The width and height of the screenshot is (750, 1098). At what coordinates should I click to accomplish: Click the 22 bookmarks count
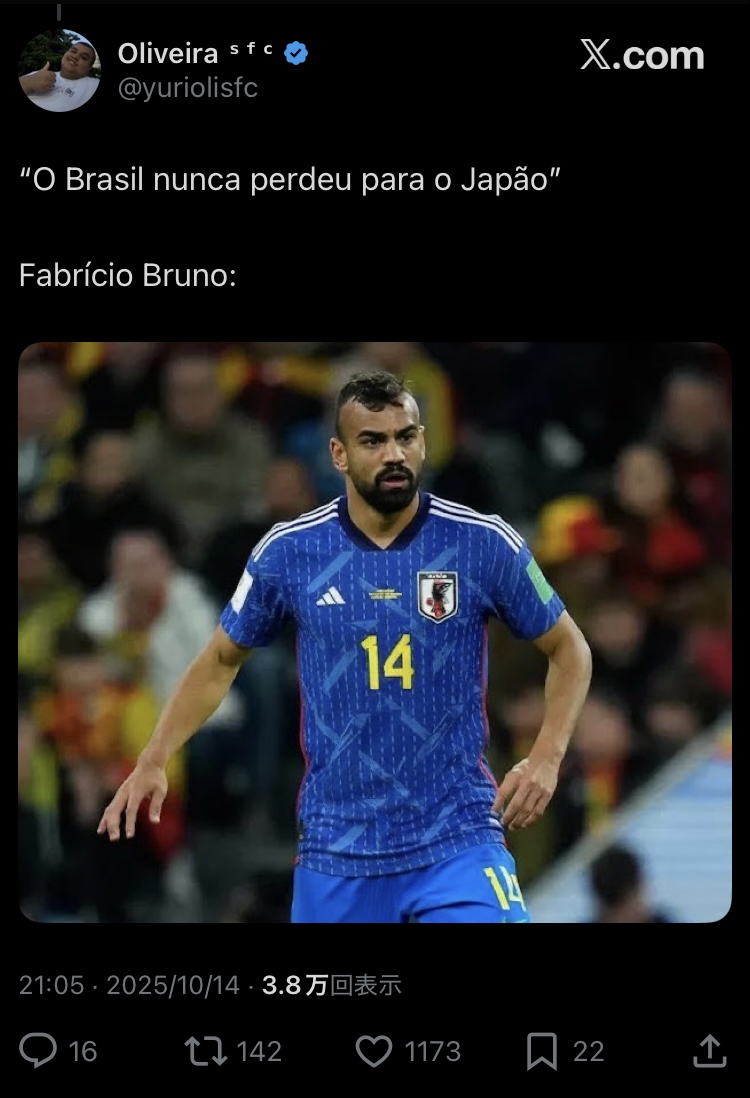(x=588, y=1052)
